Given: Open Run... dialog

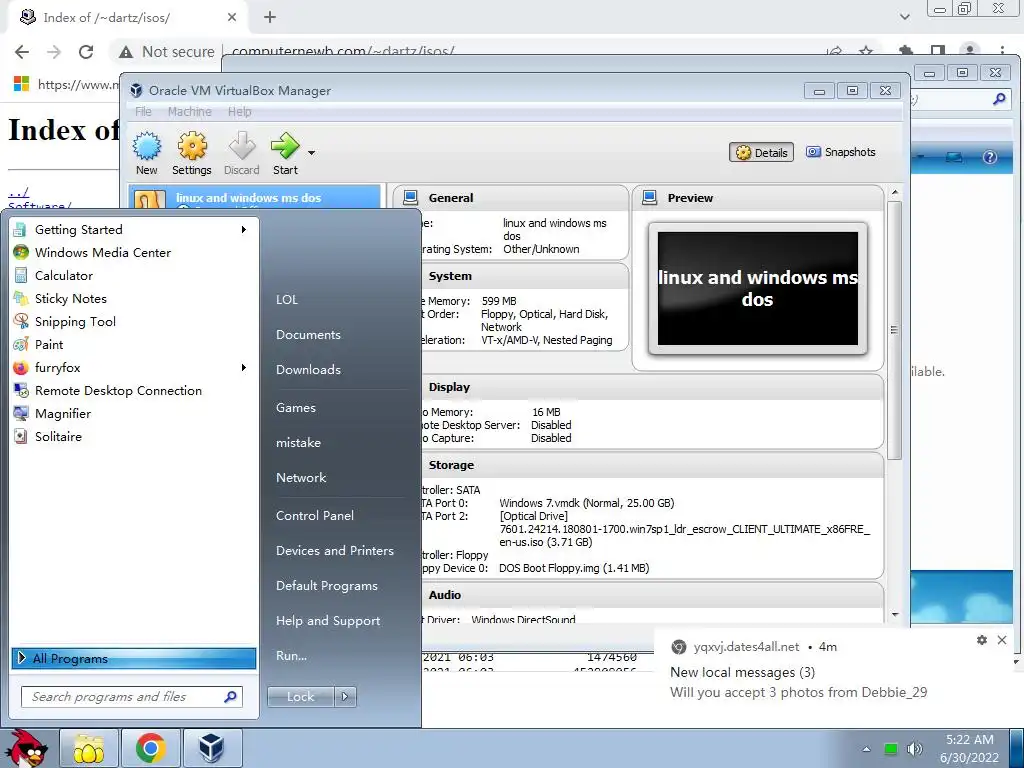Looking at the screenshot, I should [291, 656].
